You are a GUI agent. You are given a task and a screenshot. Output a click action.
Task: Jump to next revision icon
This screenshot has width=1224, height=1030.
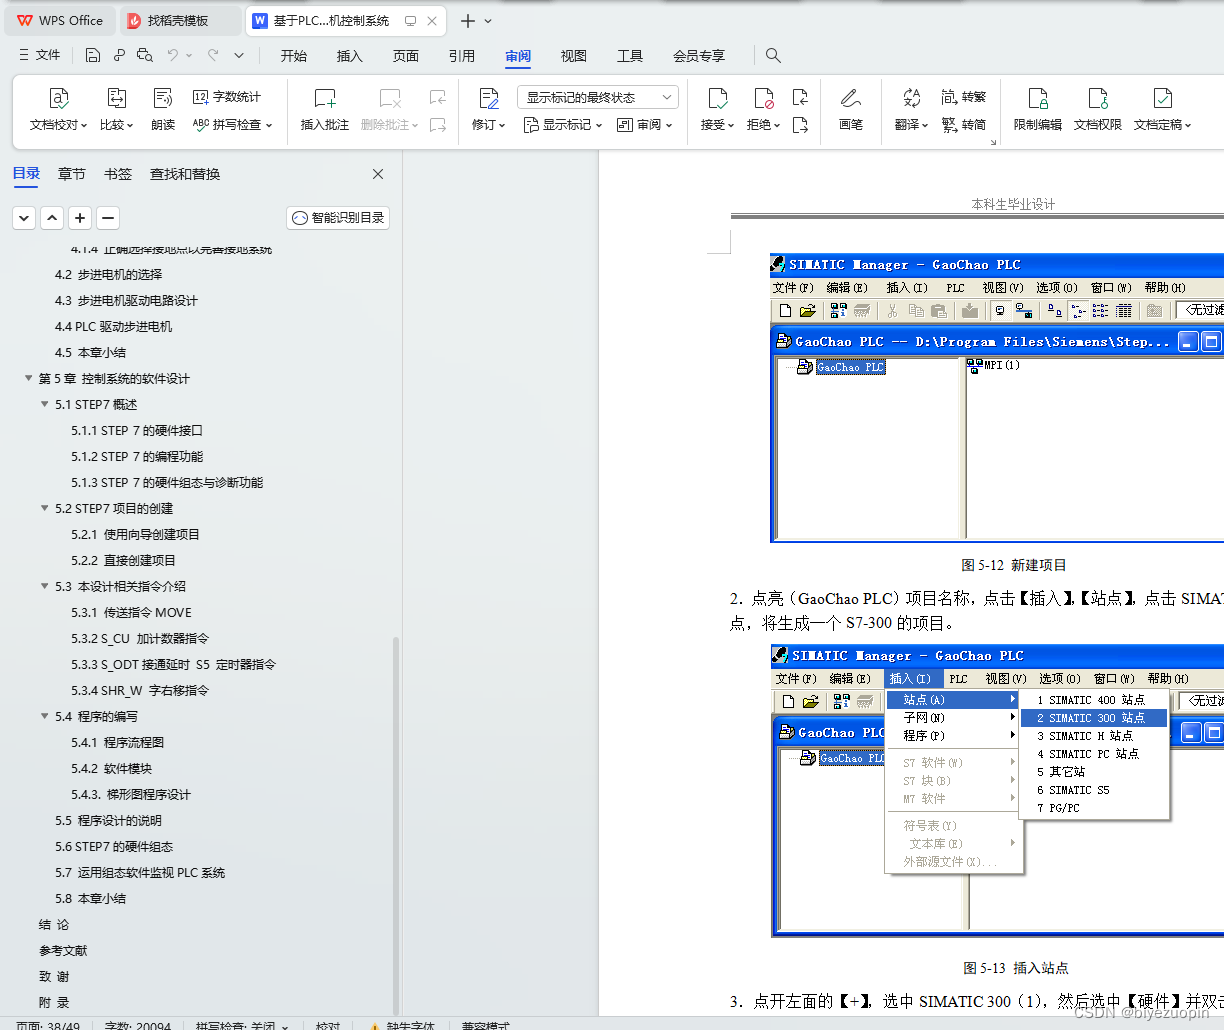click(x=800, y=125)
